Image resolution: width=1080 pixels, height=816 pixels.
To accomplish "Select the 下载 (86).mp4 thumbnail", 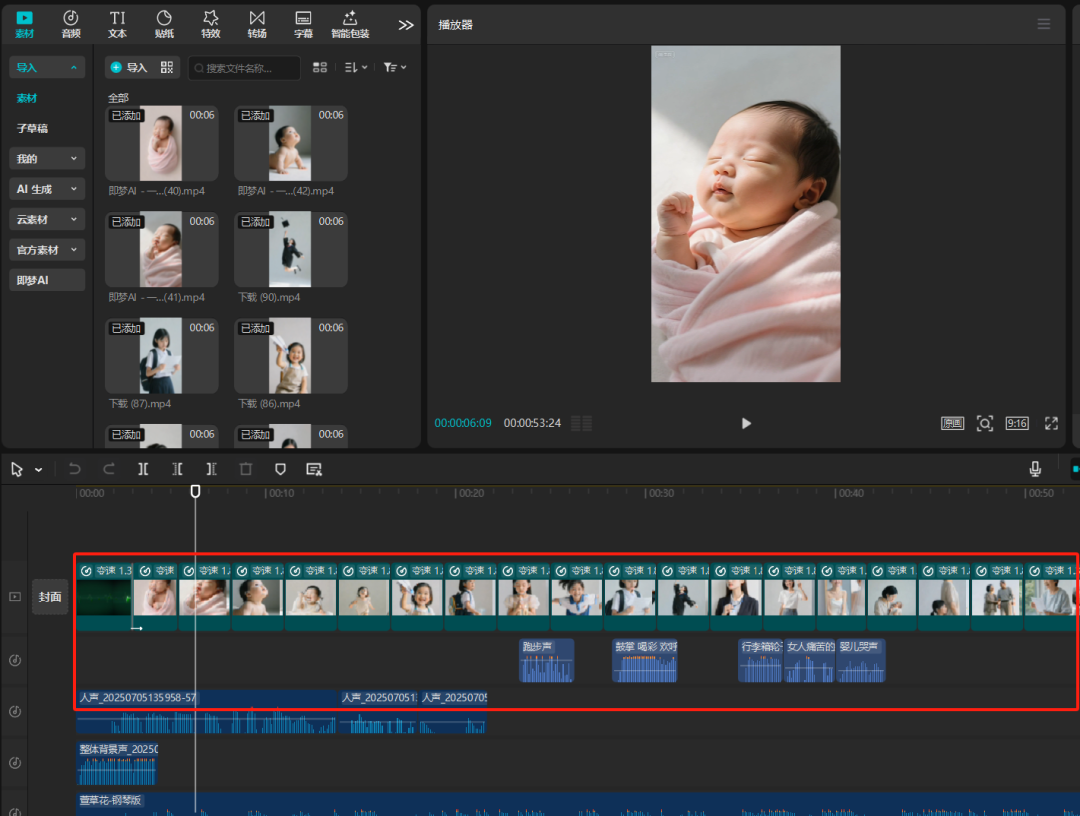I will tap(290, 356).
